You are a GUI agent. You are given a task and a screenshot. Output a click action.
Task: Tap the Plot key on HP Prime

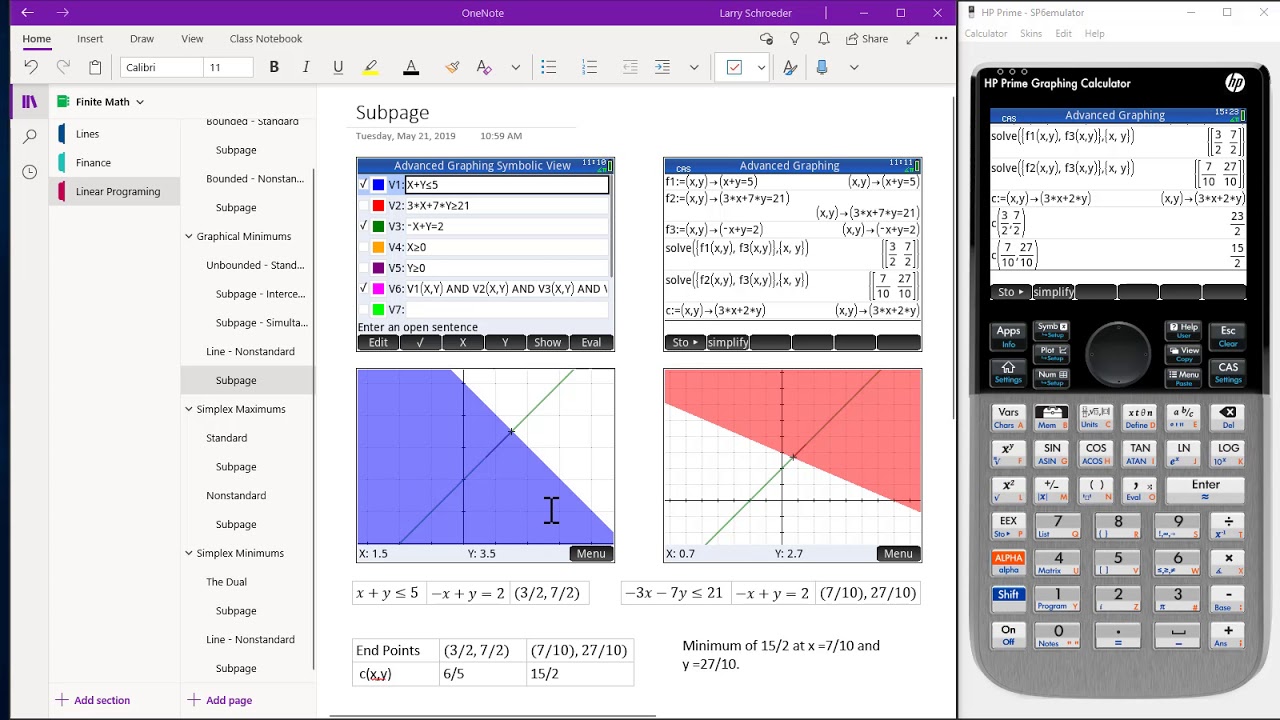[x=1052, y=354]
